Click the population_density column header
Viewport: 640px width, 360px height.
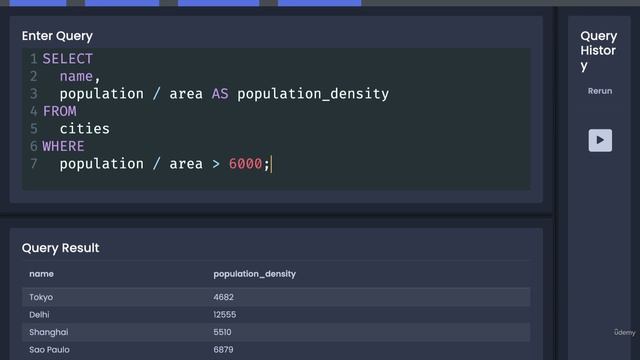254,274
